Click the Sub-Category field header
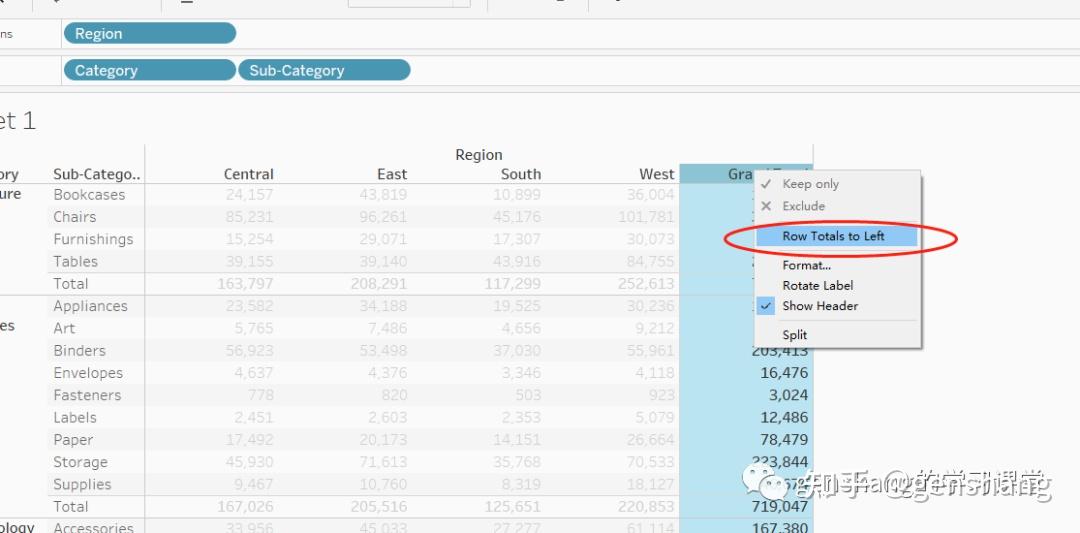The width and height of the screenshot is (1080, 533). (x=96, y=174)
